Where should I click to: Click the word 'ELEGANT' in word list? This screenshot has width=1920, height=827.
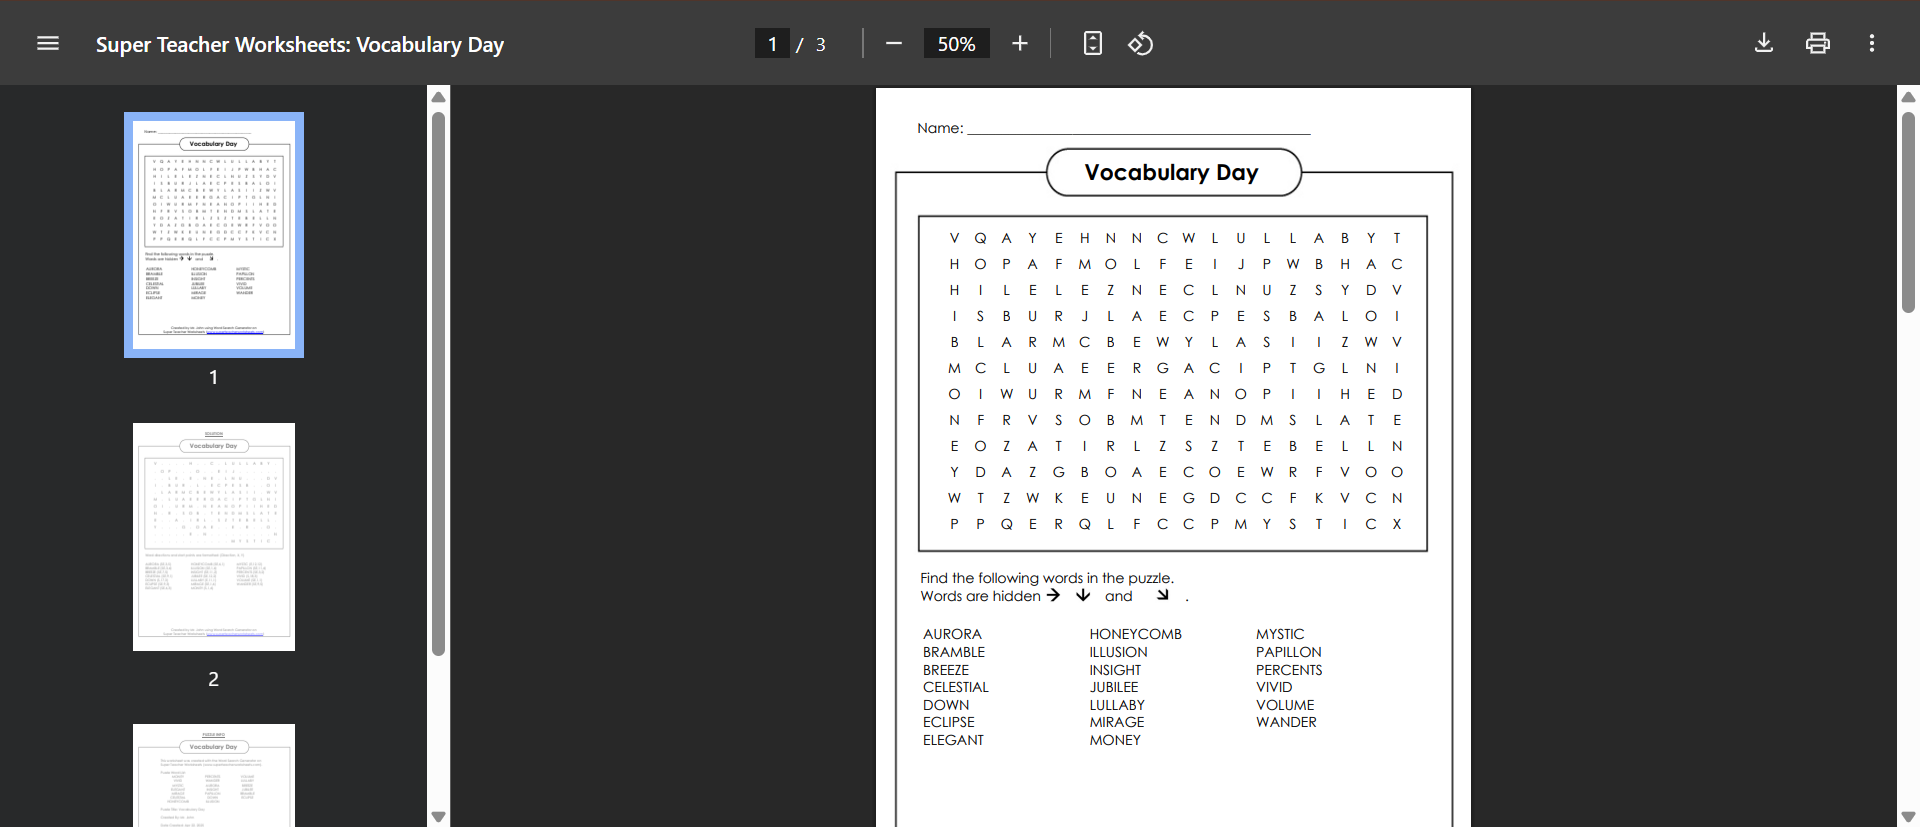(953, 740)
